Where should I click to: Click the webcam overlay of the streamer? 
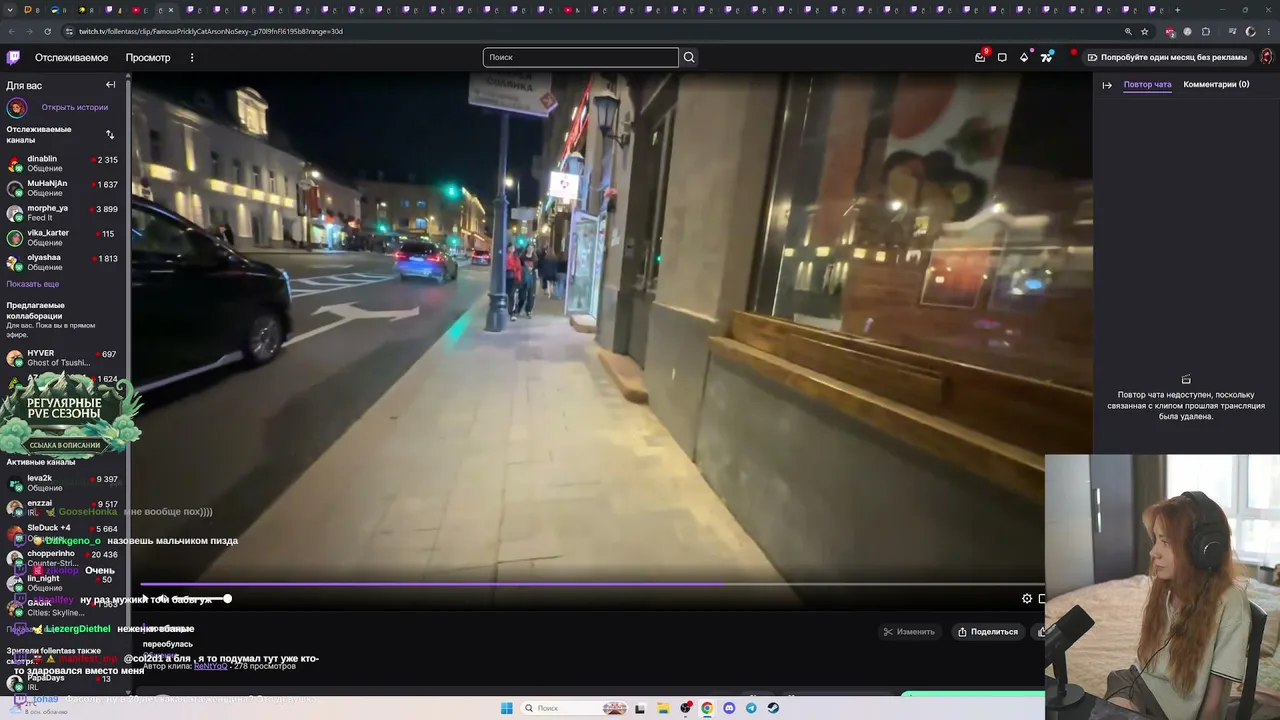pos(1162,587)
